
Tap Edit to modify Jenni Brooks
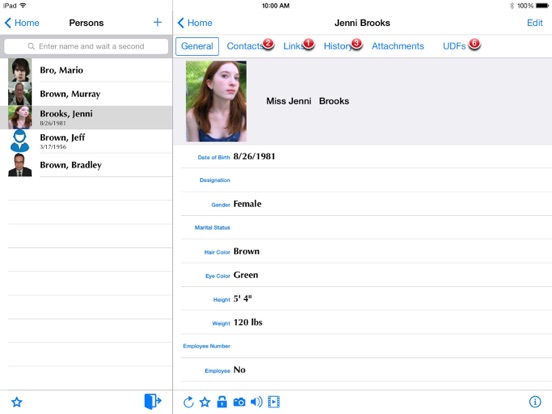[534, 23]
